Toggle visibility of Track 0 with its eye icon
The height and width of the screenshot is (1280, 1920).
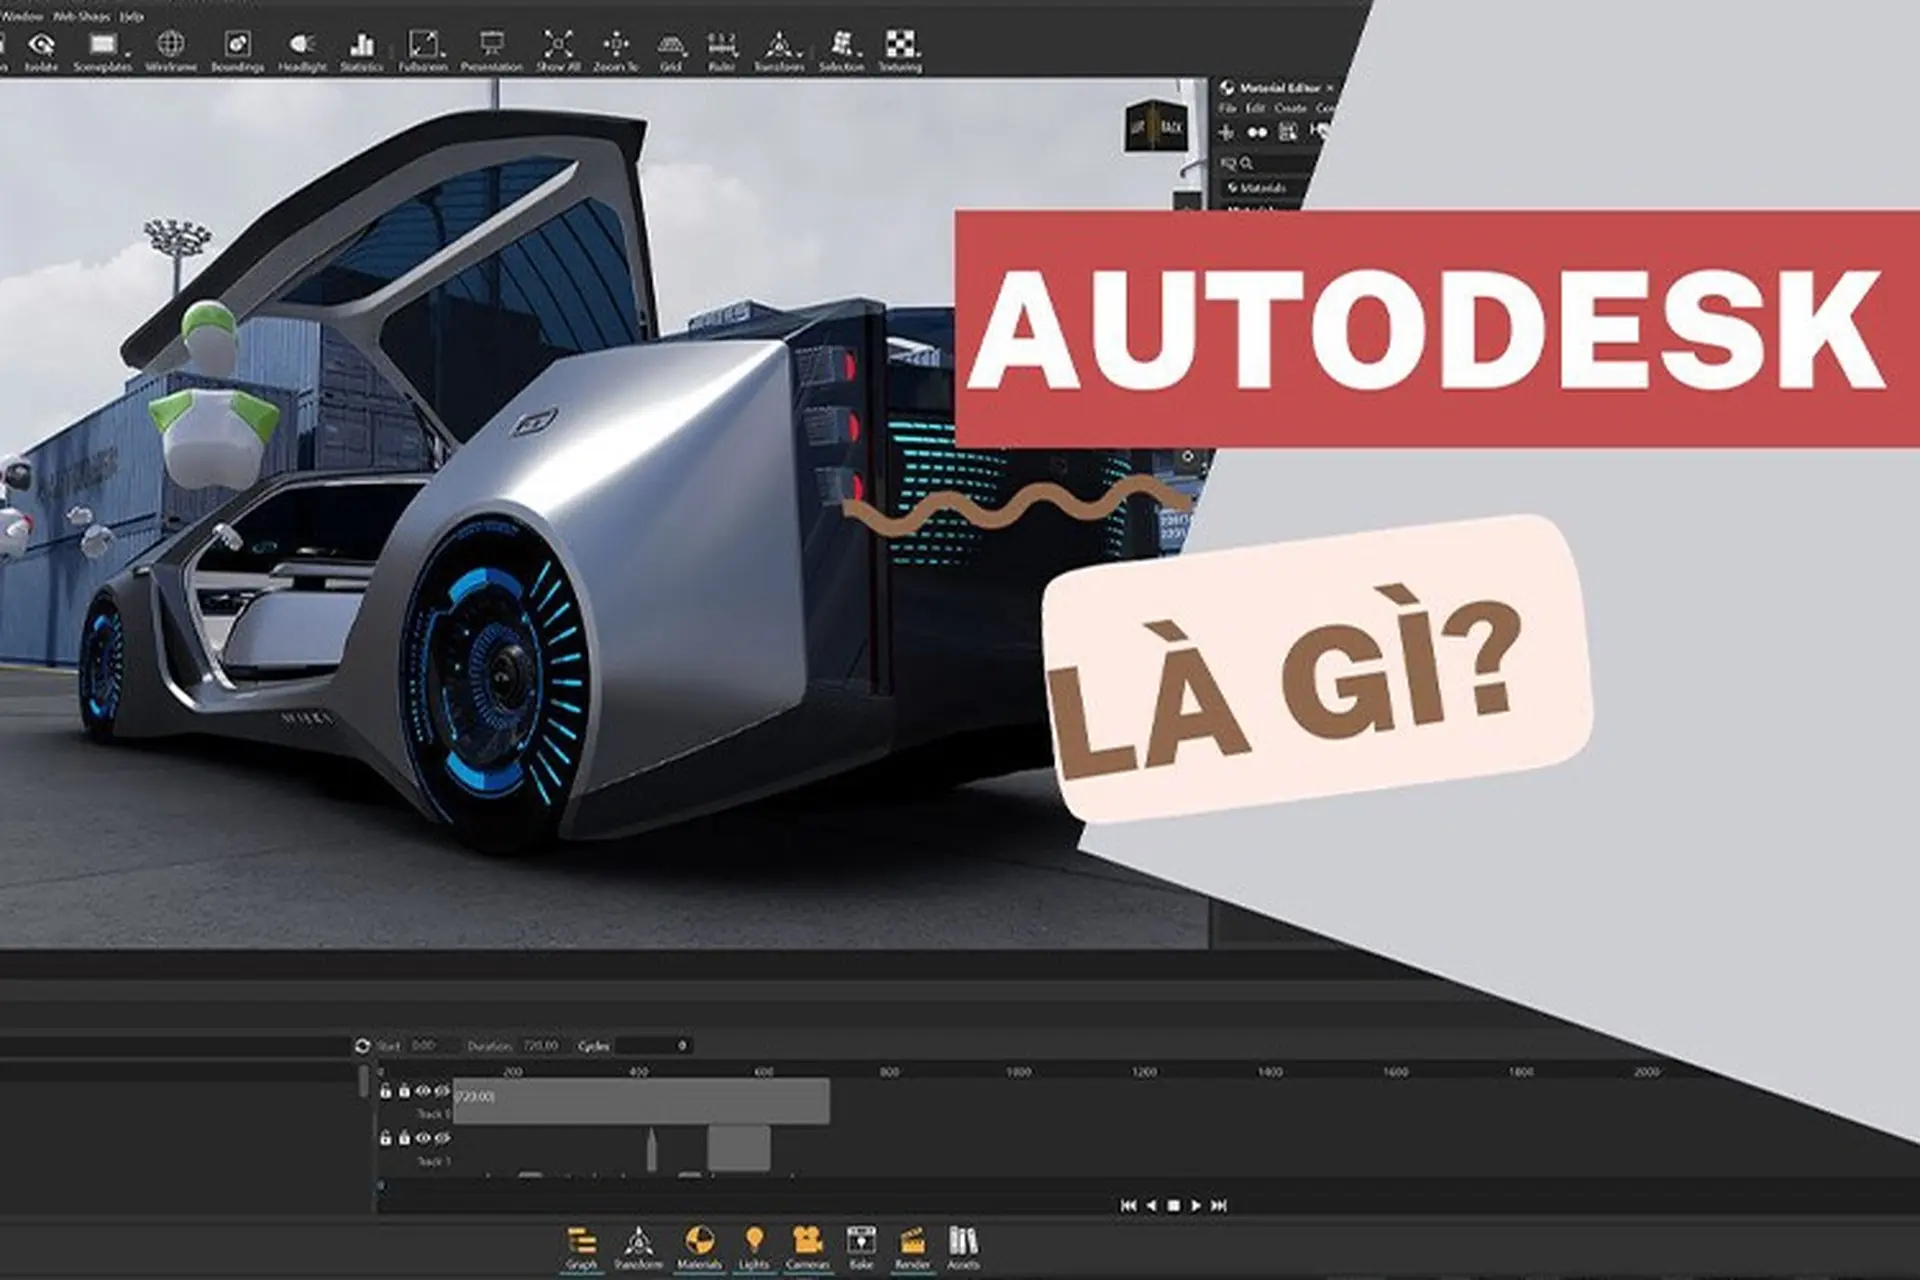click(x=424, y=1092)
